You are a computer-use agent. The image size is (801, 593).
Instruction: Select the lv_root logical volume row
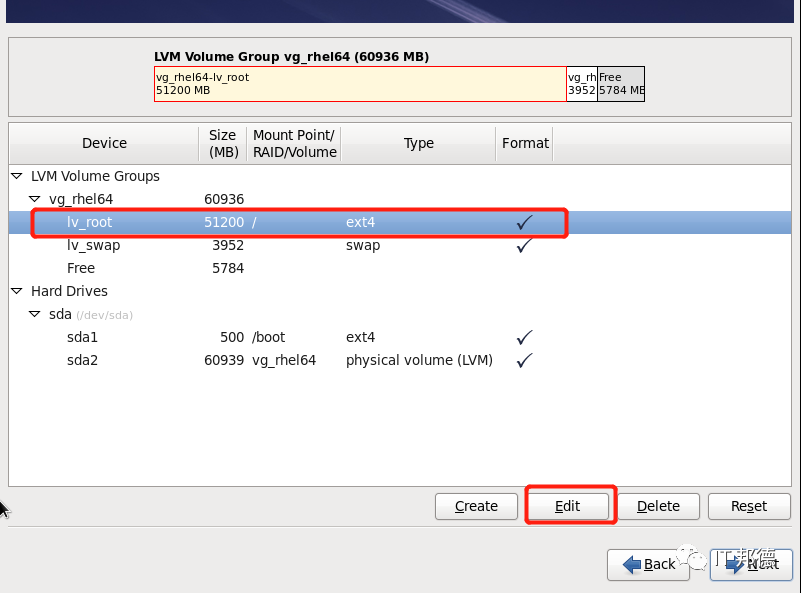tap(399, 223)
